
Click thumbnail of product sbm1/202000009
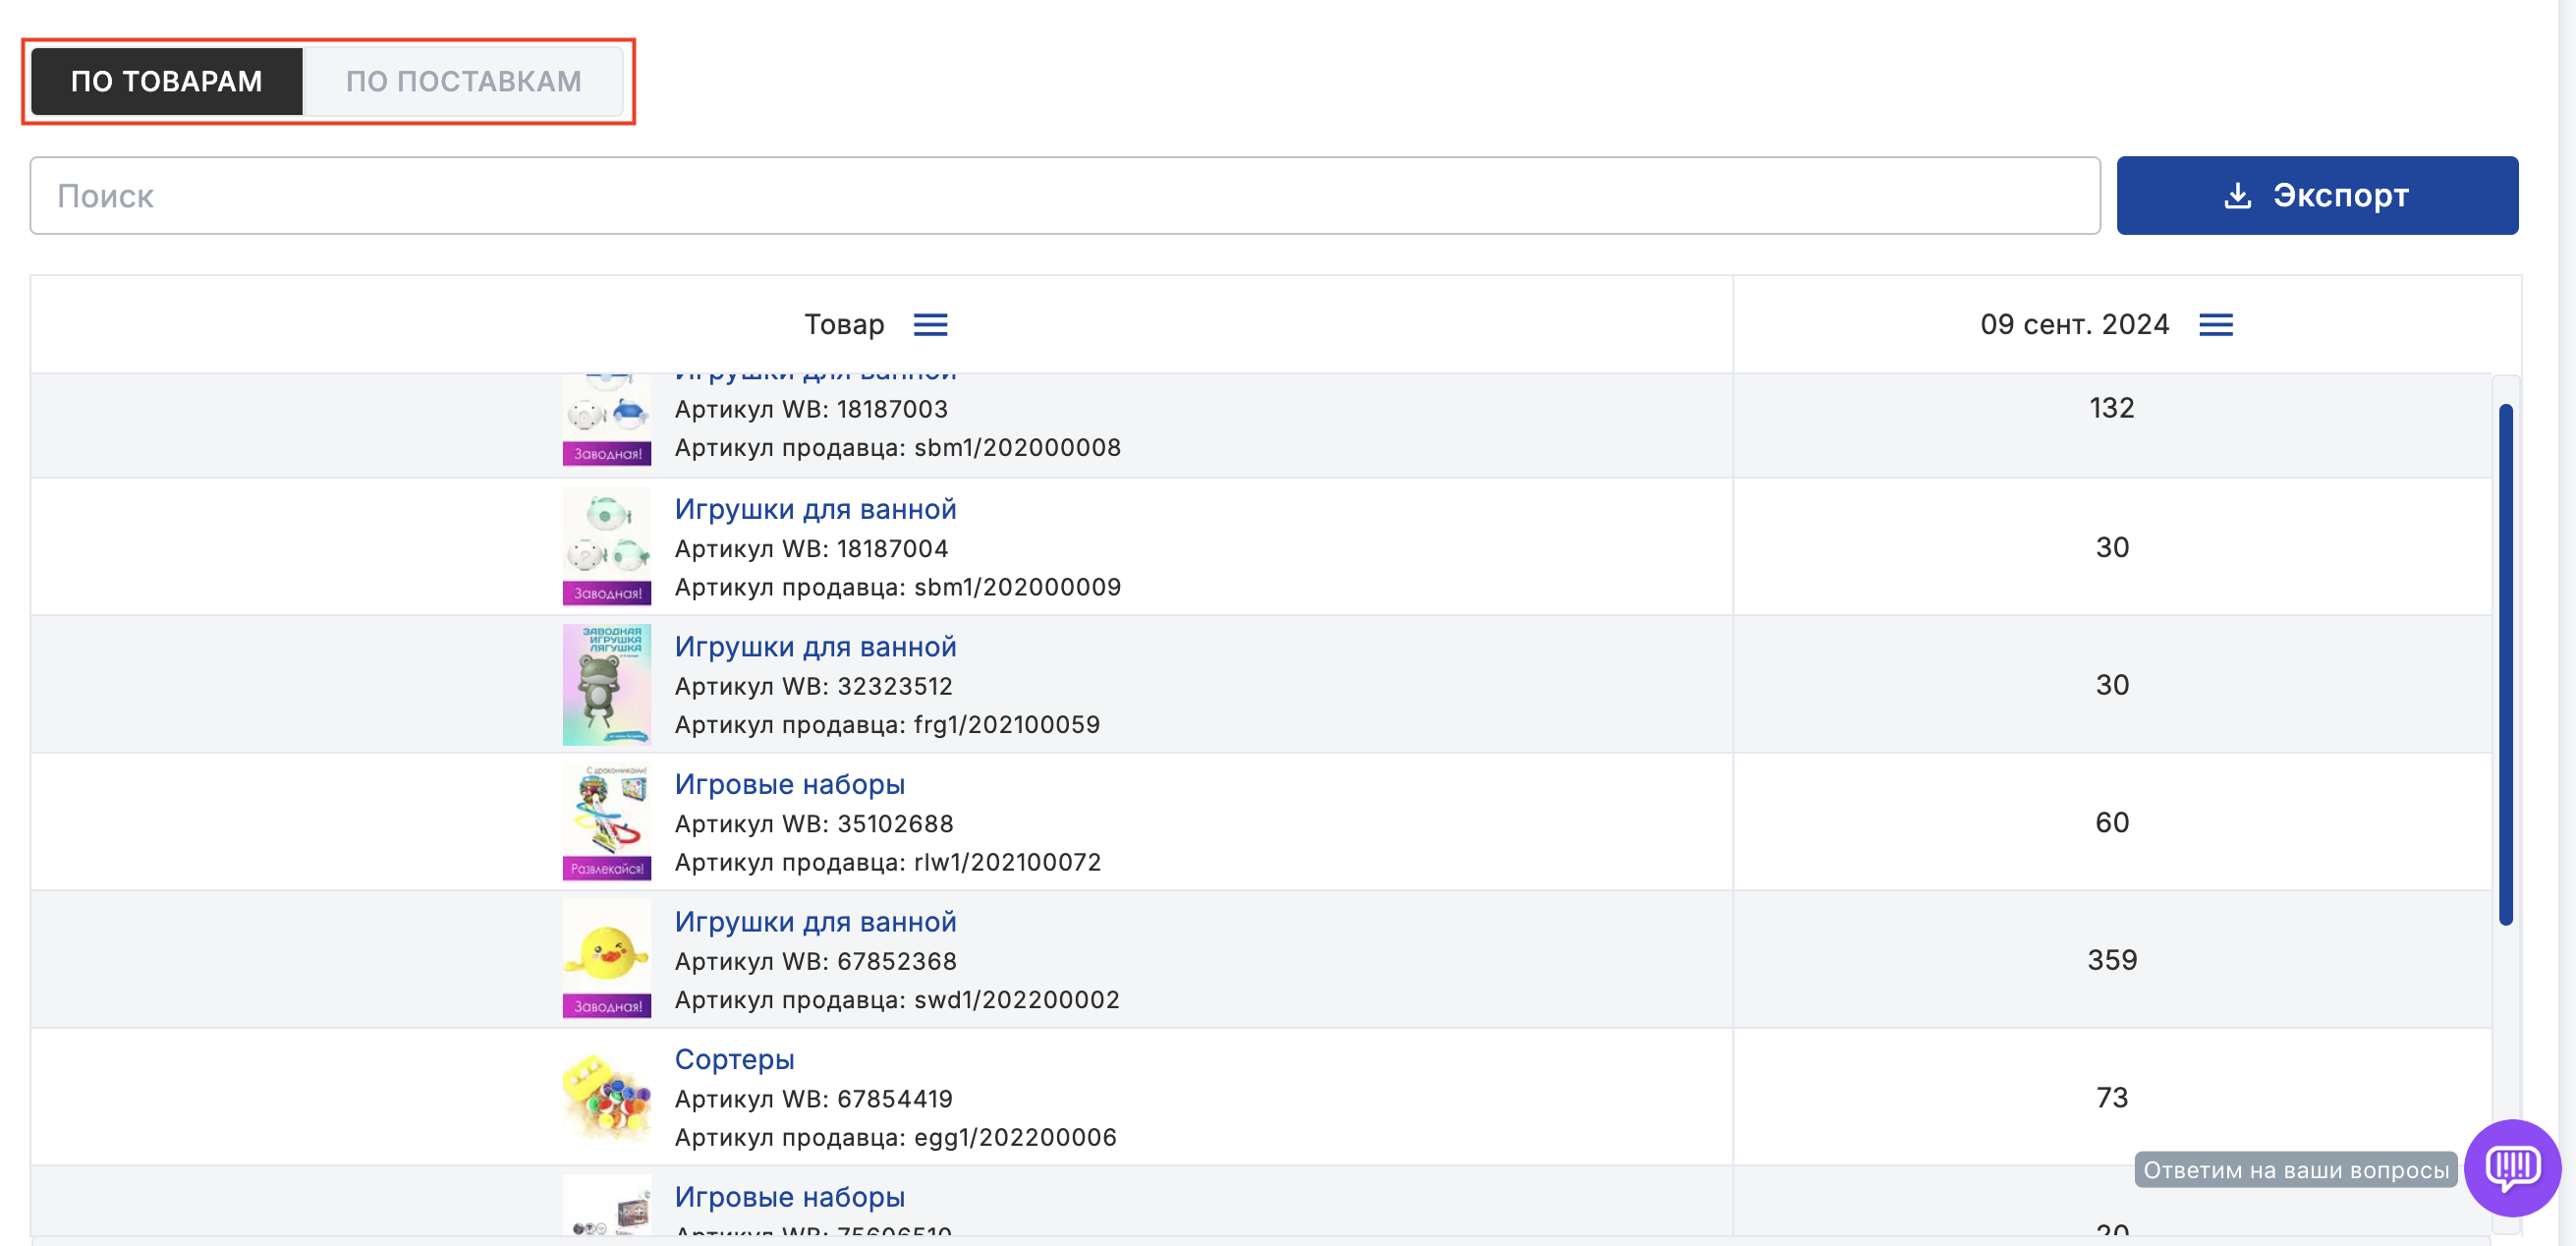(606, 547)
